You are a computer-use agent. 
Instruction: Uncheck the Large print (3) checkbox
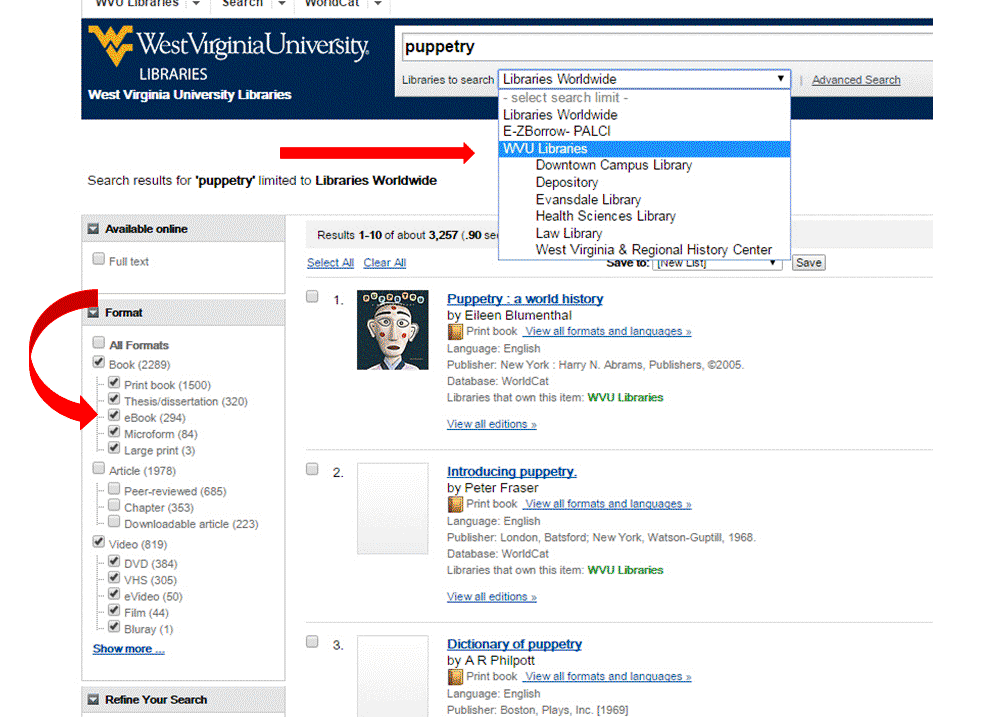[114, 448]
